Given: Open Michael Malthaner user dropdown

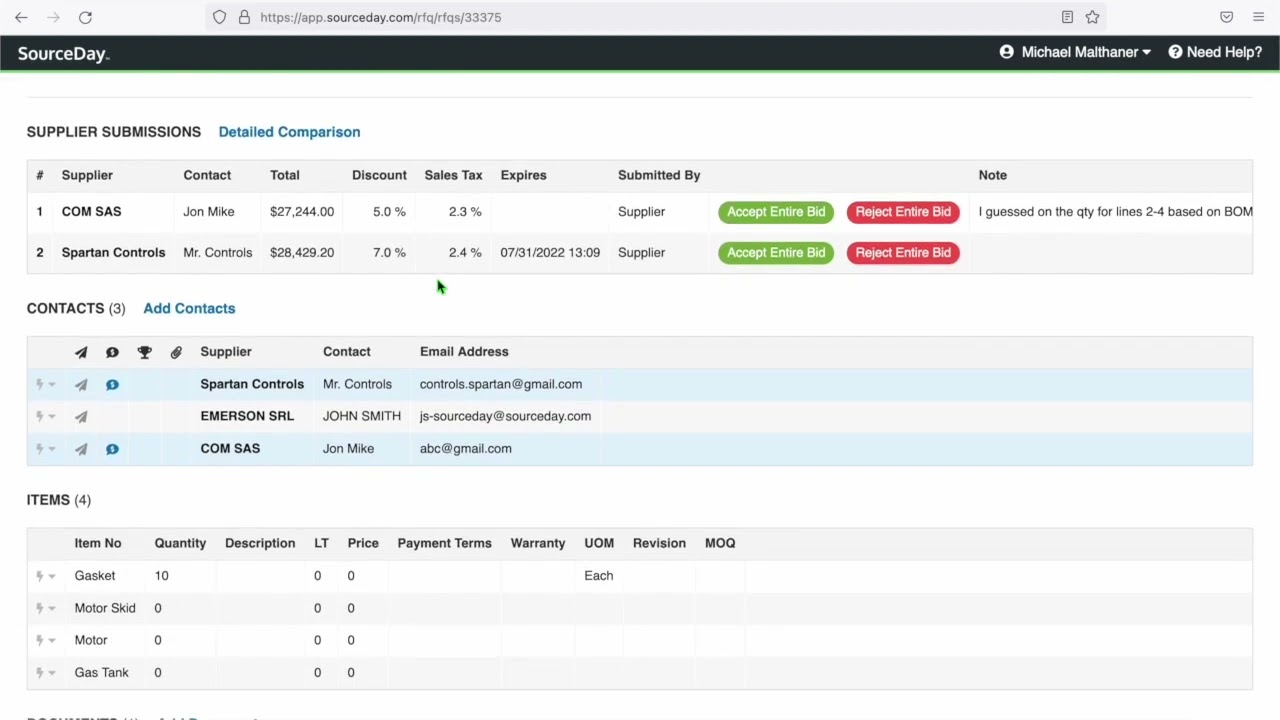Looking at the screenshot, I should pos(1086,52).
